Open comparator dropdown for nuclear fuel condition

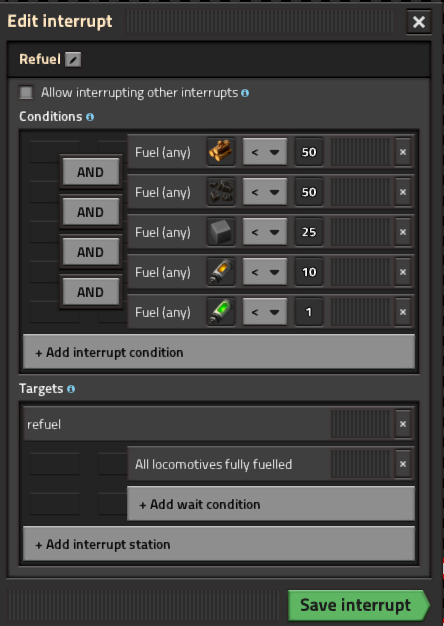point(265,311)
